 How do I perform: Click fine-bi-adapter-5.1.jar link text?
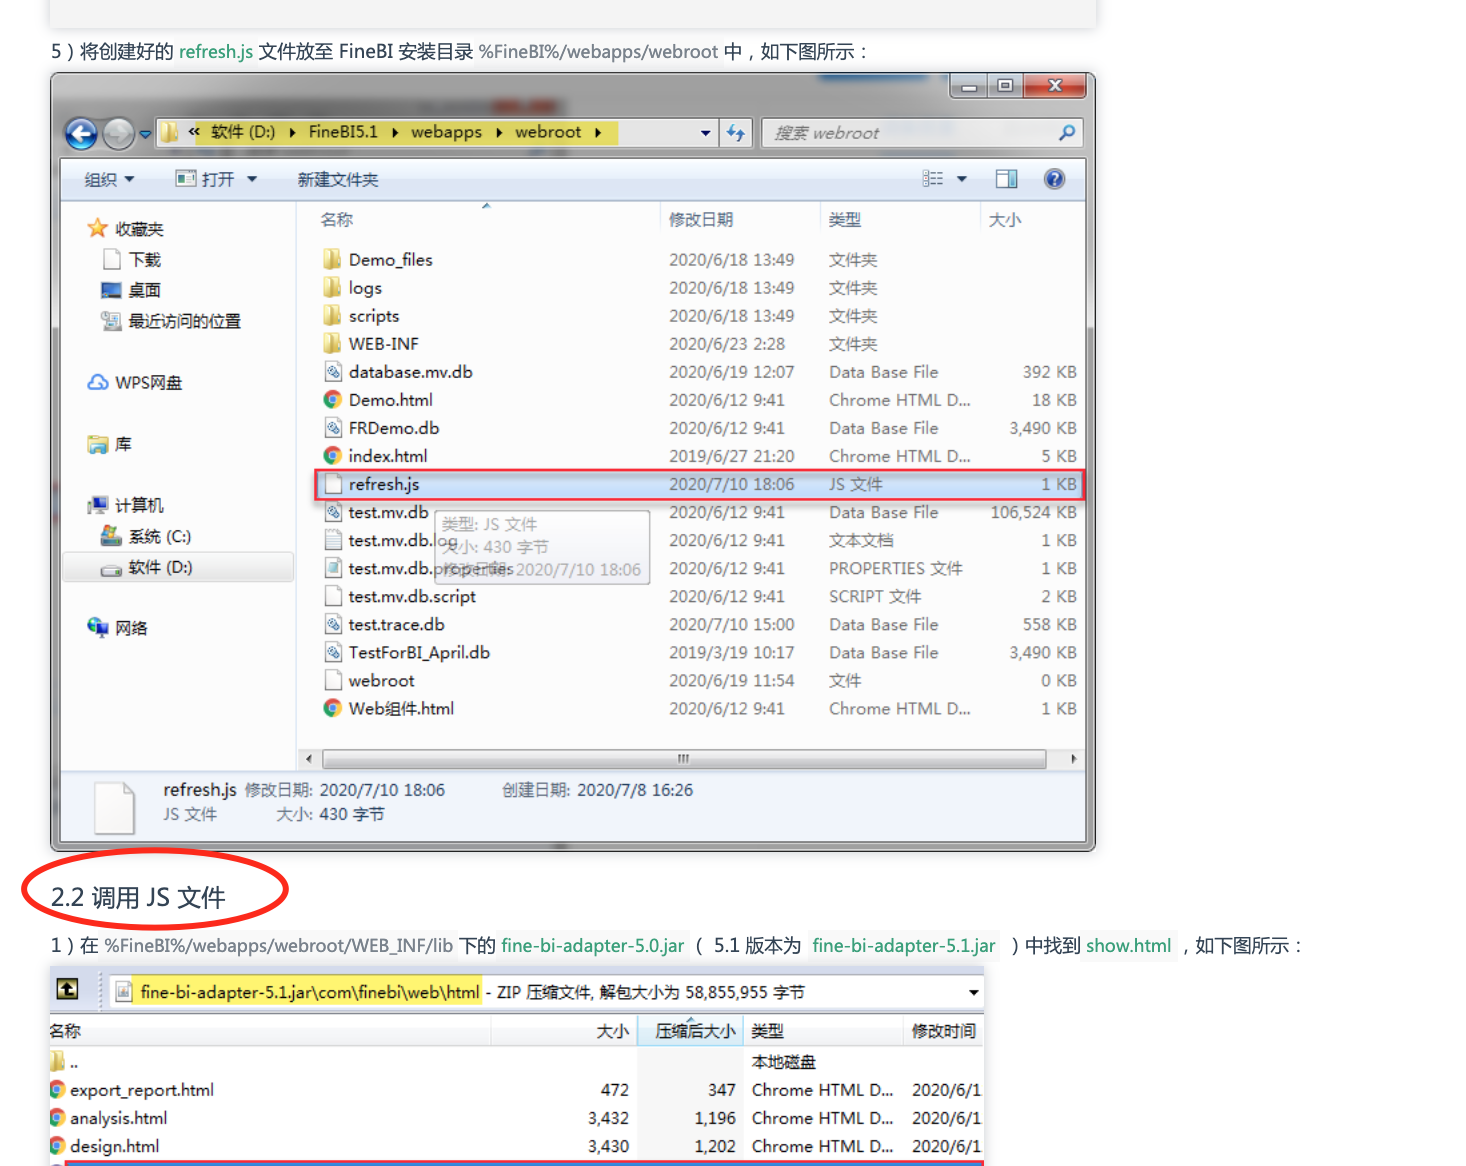(904, 946)
